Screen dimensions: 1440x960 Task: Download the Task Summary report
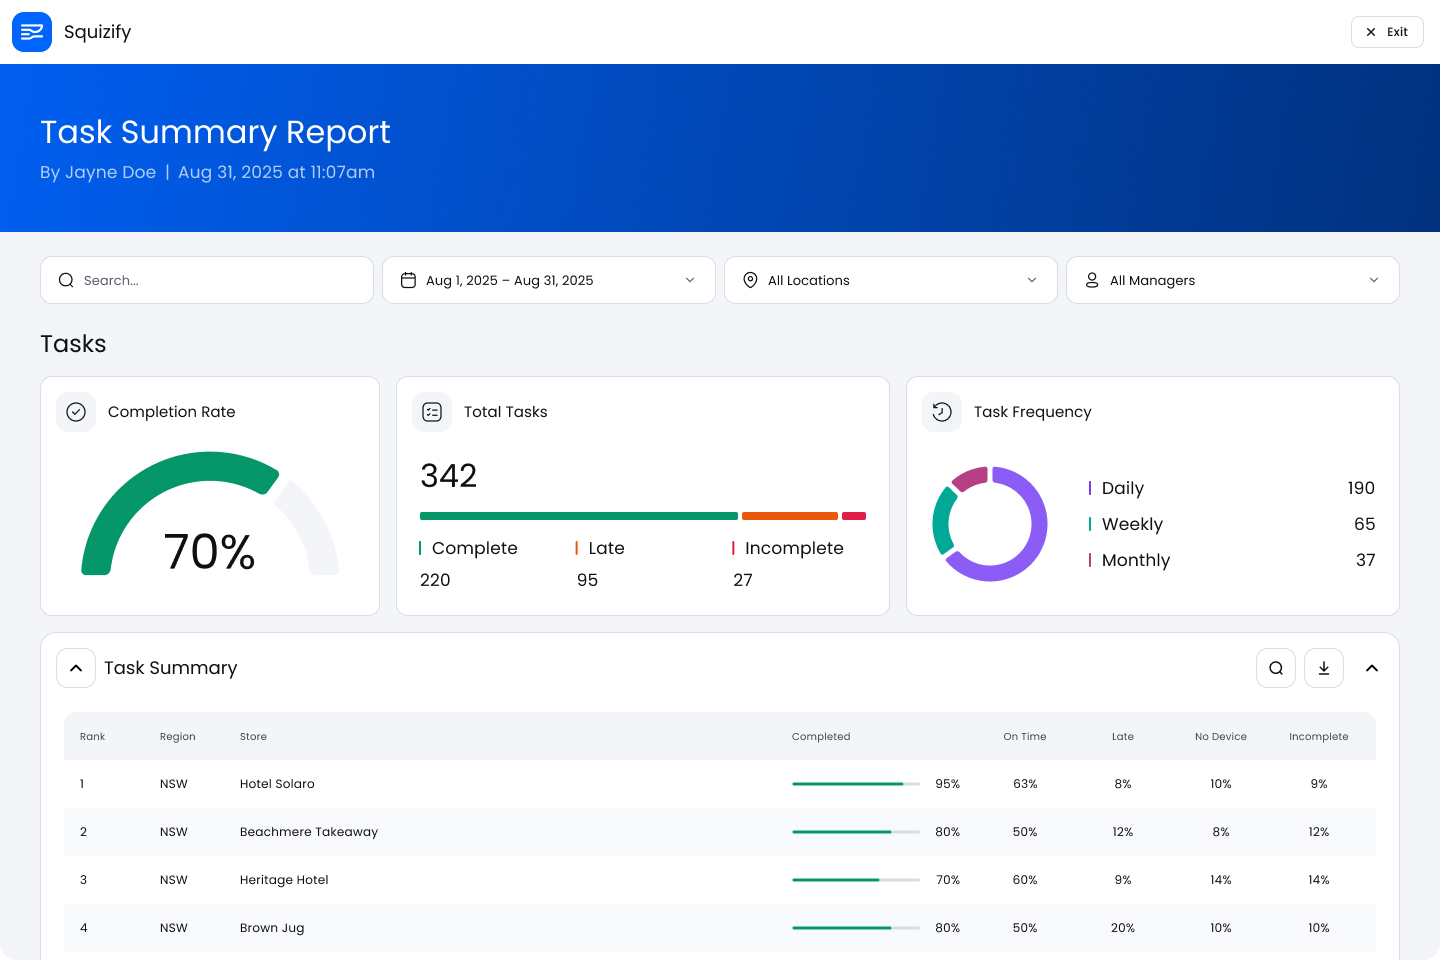[x=1324, y=668]
